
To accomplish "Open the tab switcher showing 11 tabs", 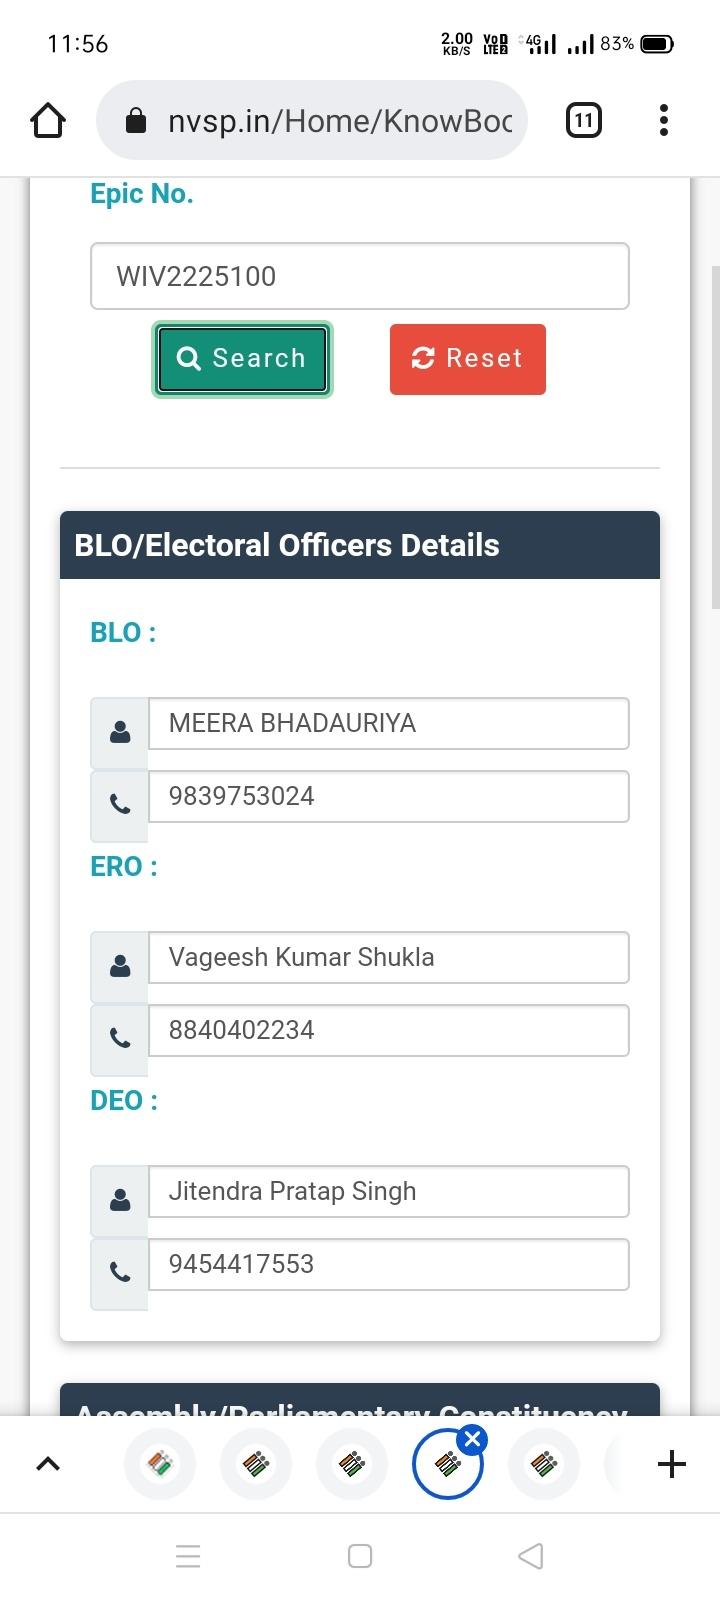I will click(x=583, y=121).
